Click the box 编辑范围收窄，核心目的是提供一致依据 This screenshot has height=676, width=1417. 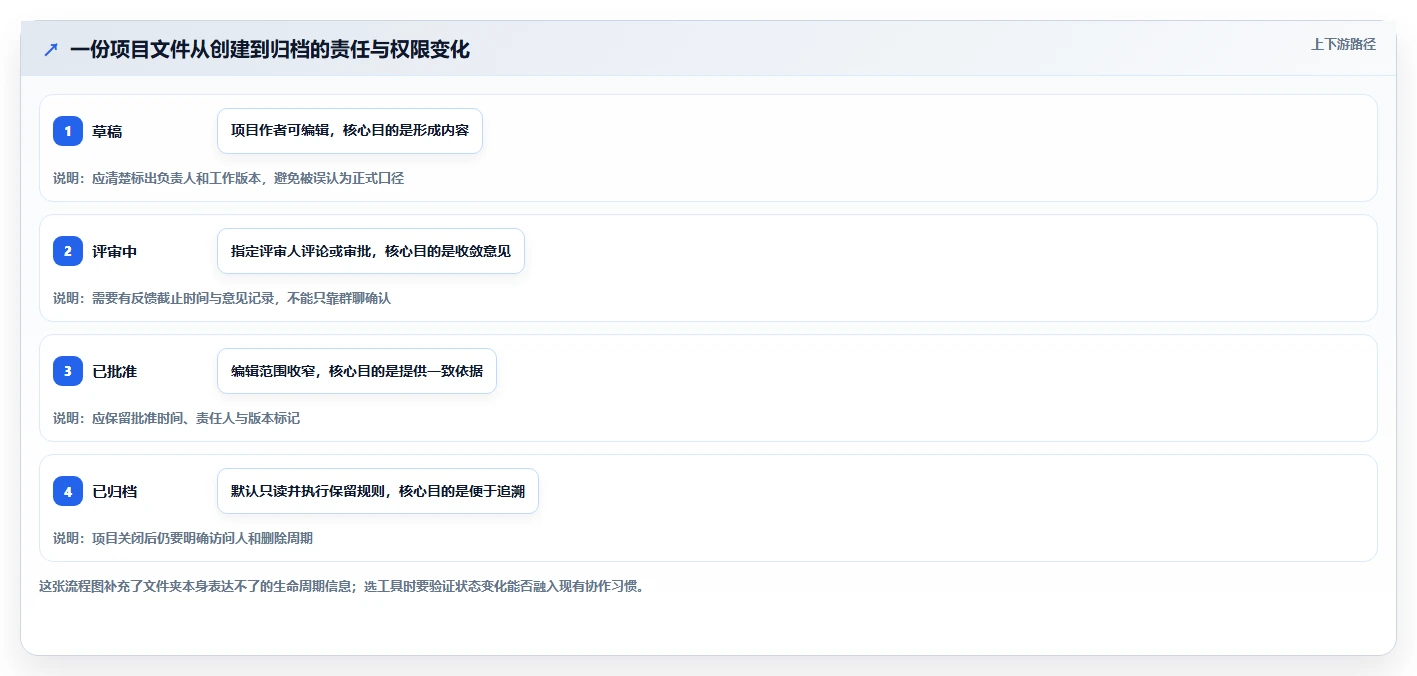357,371
